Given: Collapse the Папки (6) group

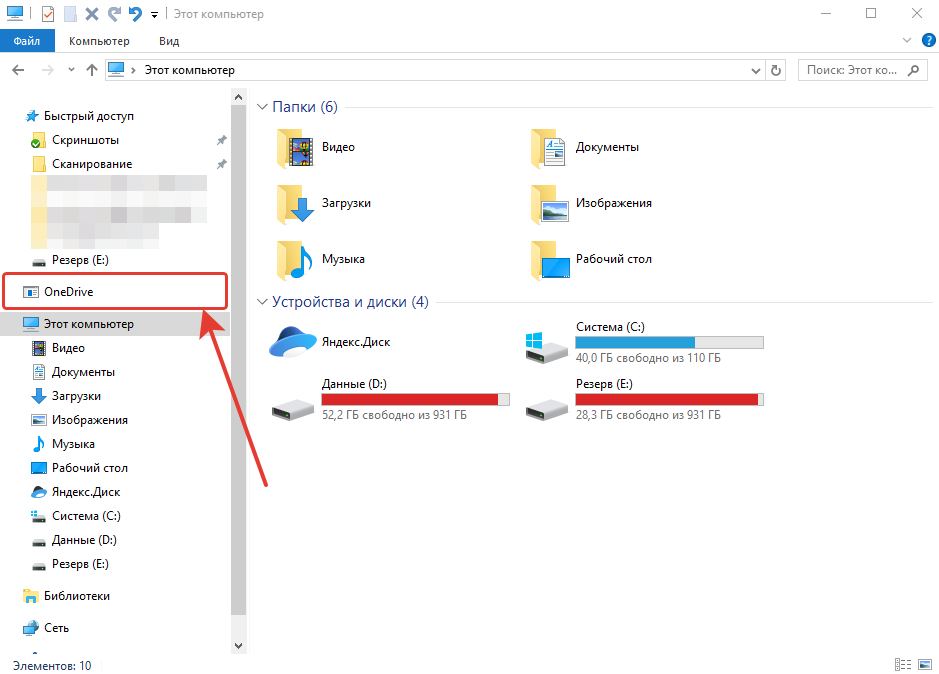Looking at the screenshot, I should 263,107.
